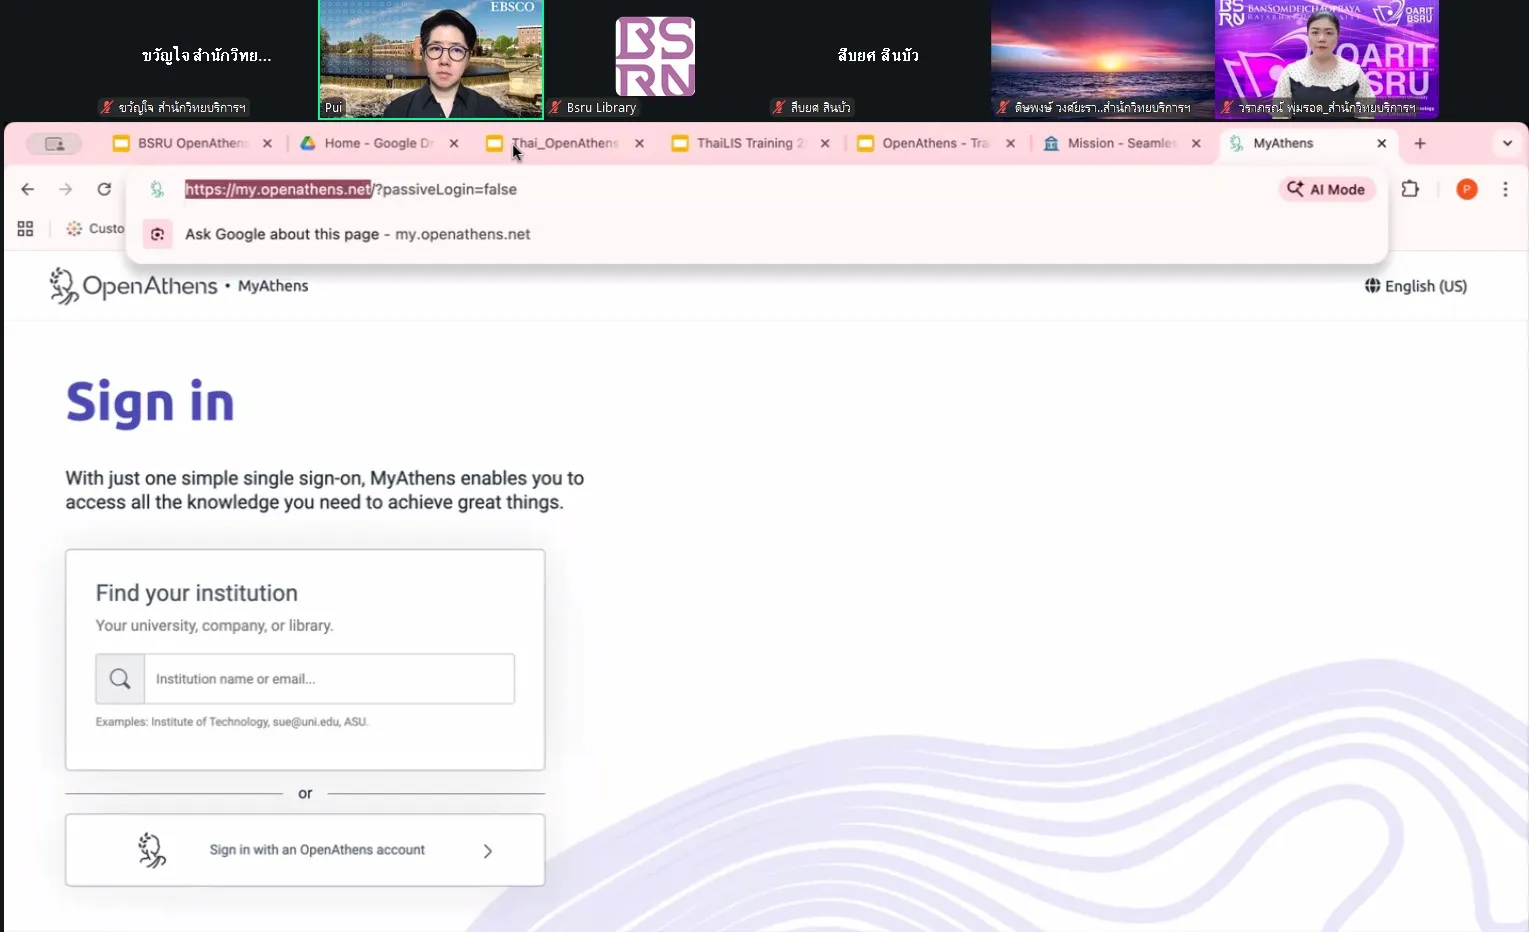Go back to the previous page
1529x932 pixels.
click(28, 189)
